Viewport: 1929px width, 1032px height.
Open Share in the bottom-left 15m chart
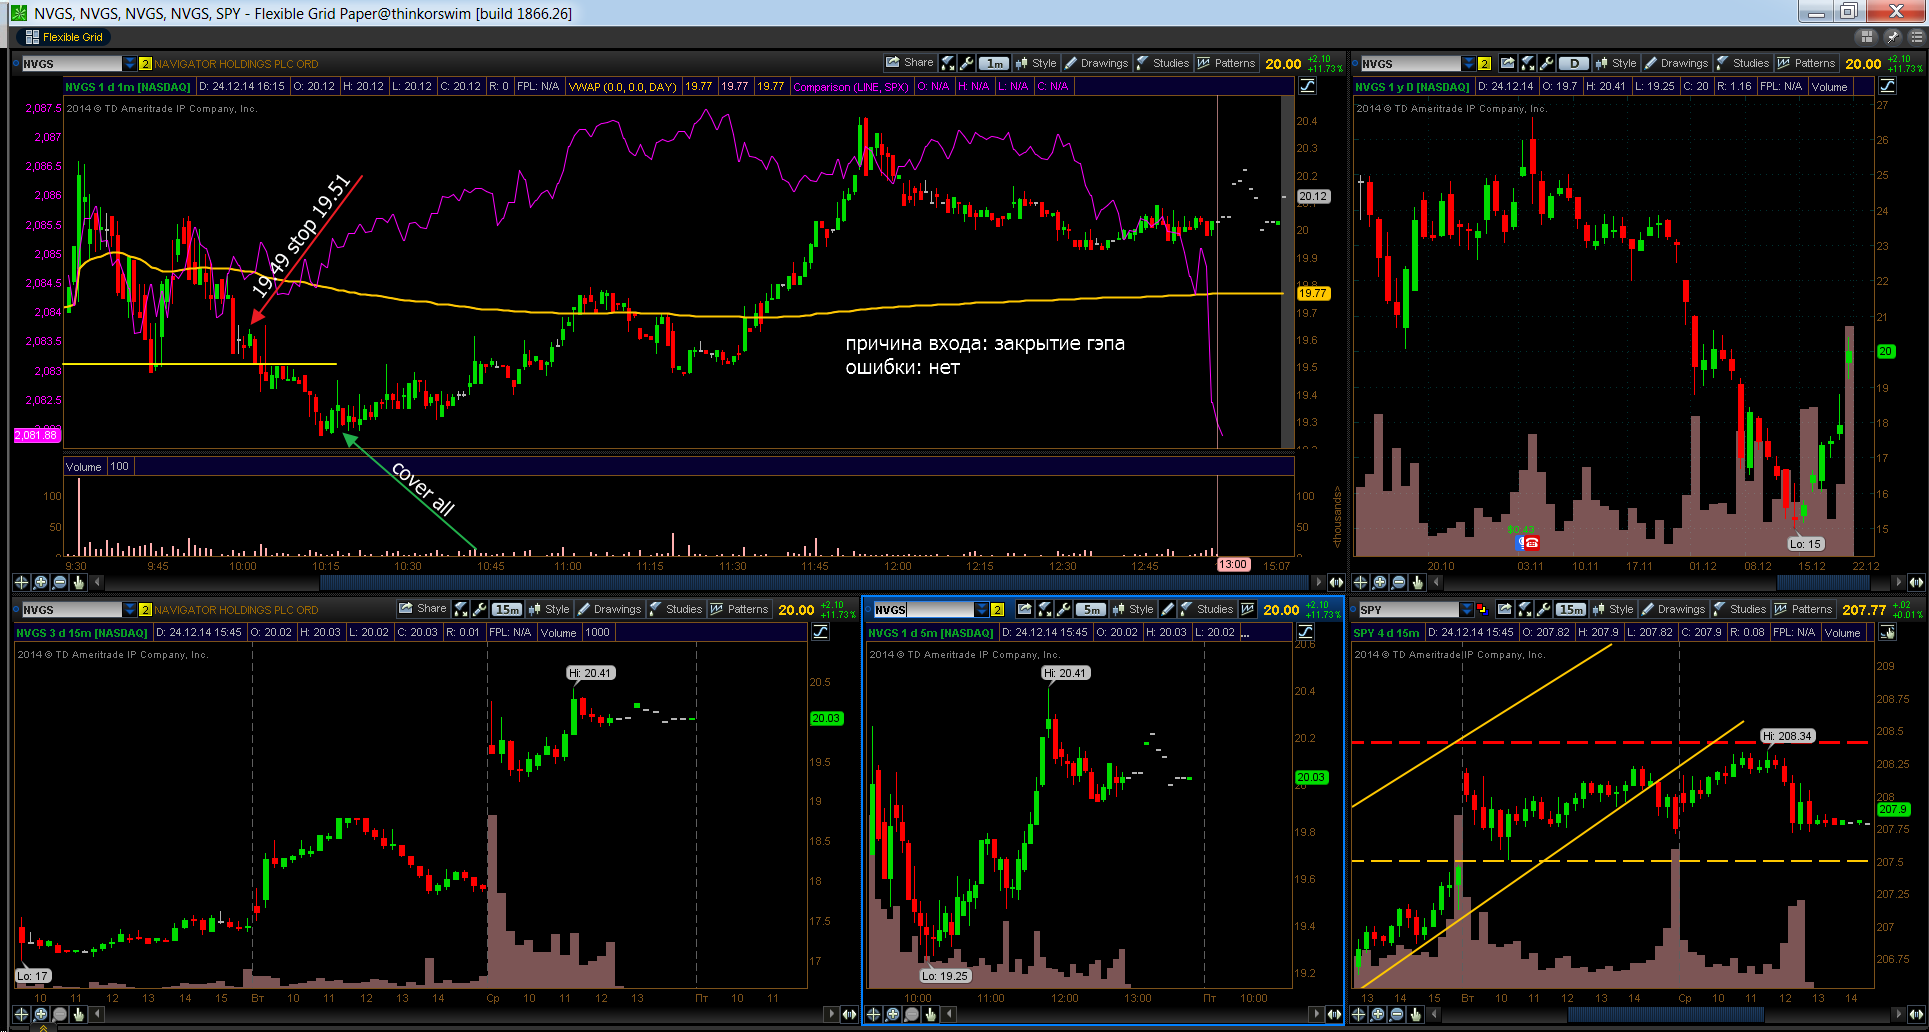point(423,609)
